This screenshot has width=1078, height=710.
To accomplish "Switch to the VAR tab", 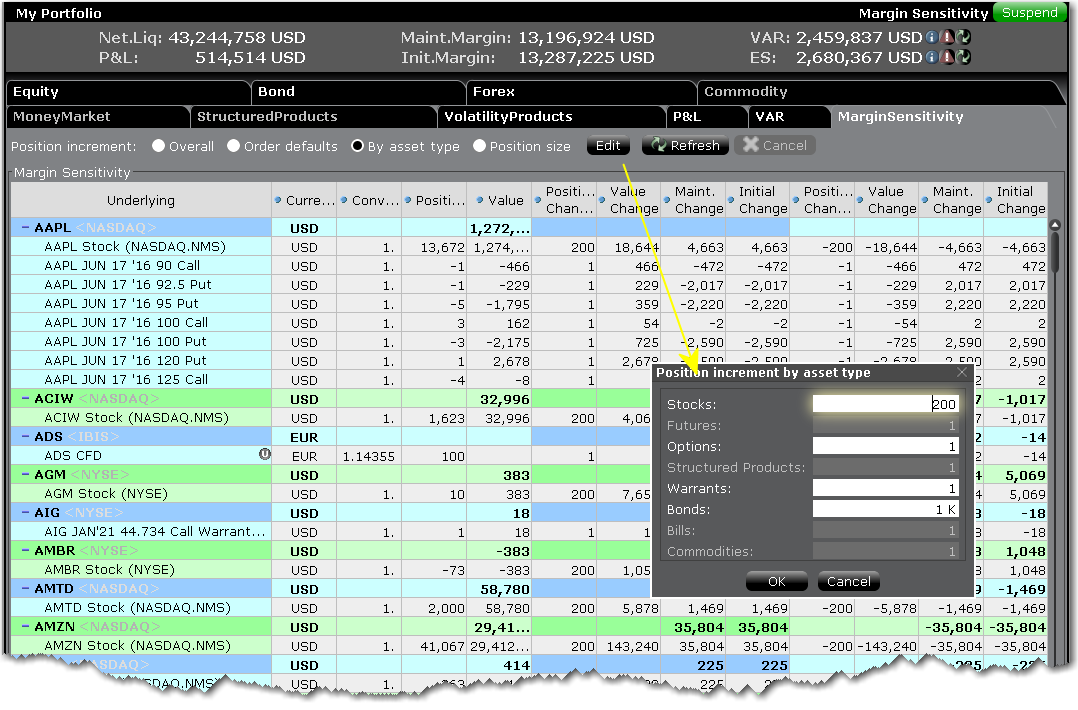I will [x=789, y=117].
